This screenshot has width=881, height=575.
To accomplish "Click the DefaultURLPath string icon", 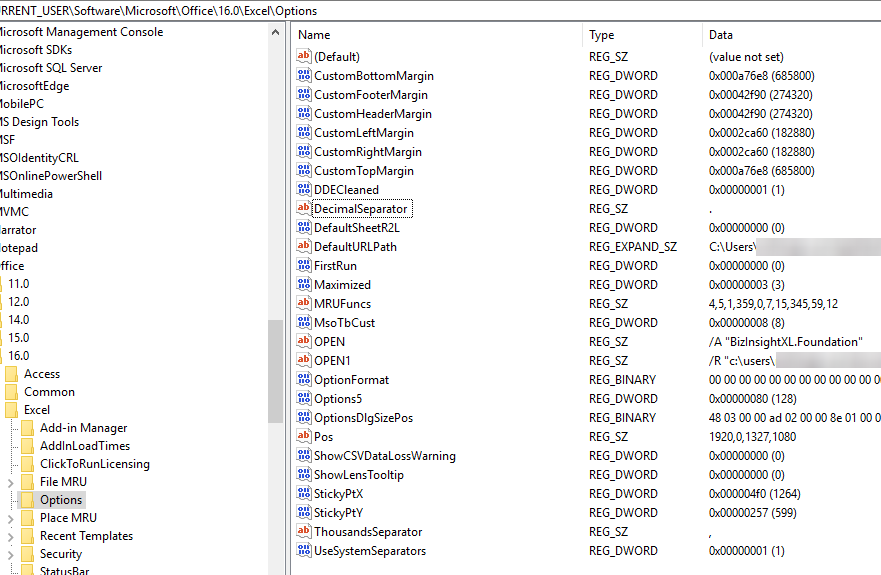I will [x=304, y=246].
